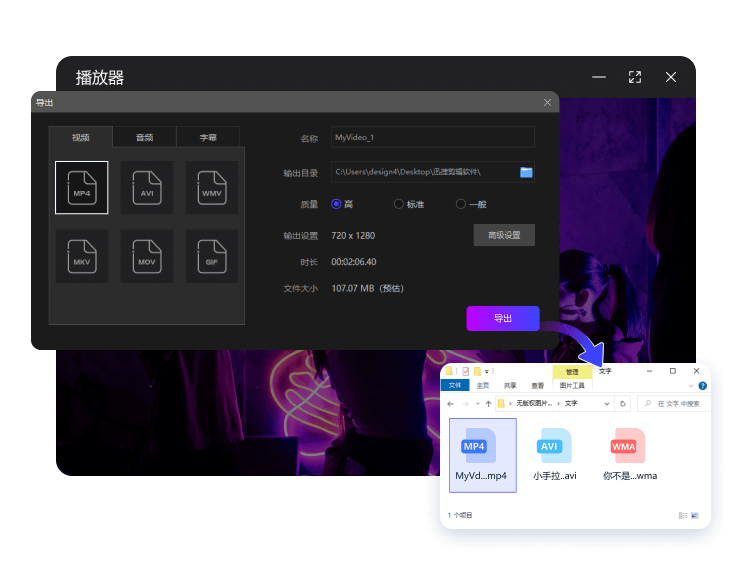Go back in File Explorer
The image size is (731, 572).
click(x=450, y=404)
